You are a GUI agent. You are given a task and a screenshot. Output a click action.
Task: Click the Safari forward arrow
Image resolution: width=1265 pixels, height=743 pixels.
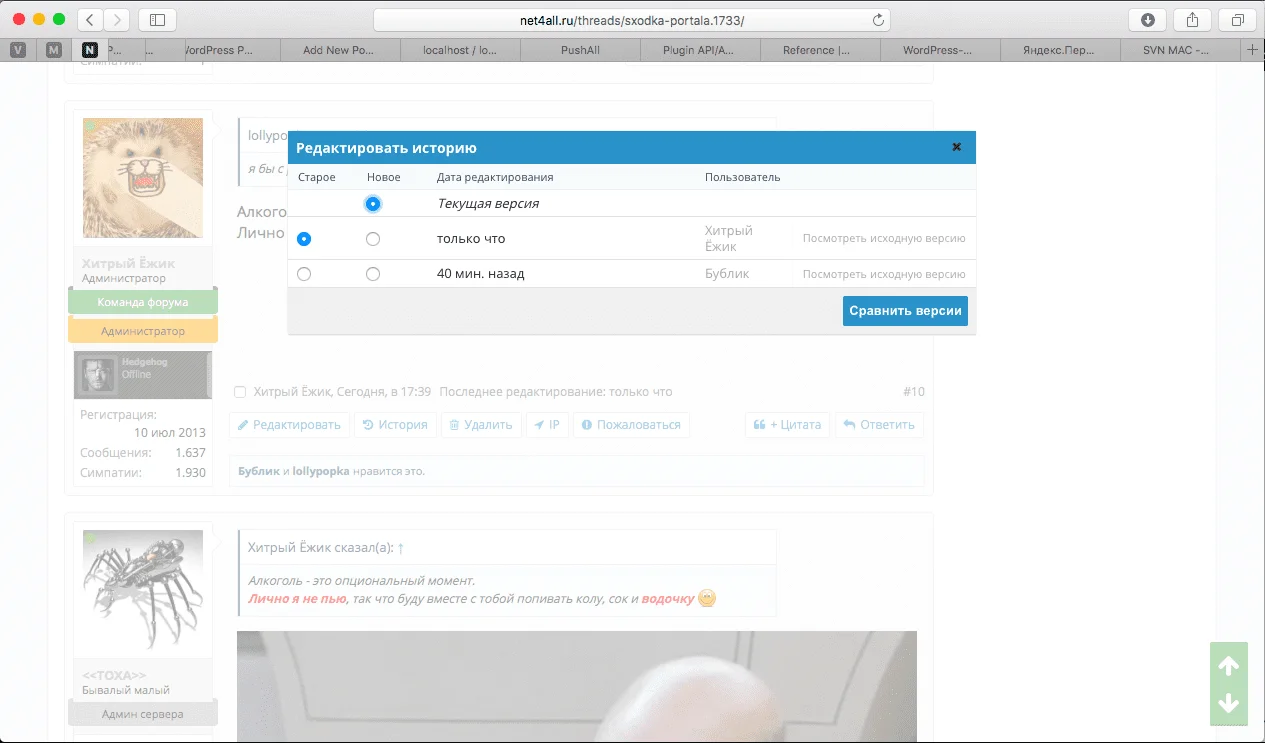[117, 20]
